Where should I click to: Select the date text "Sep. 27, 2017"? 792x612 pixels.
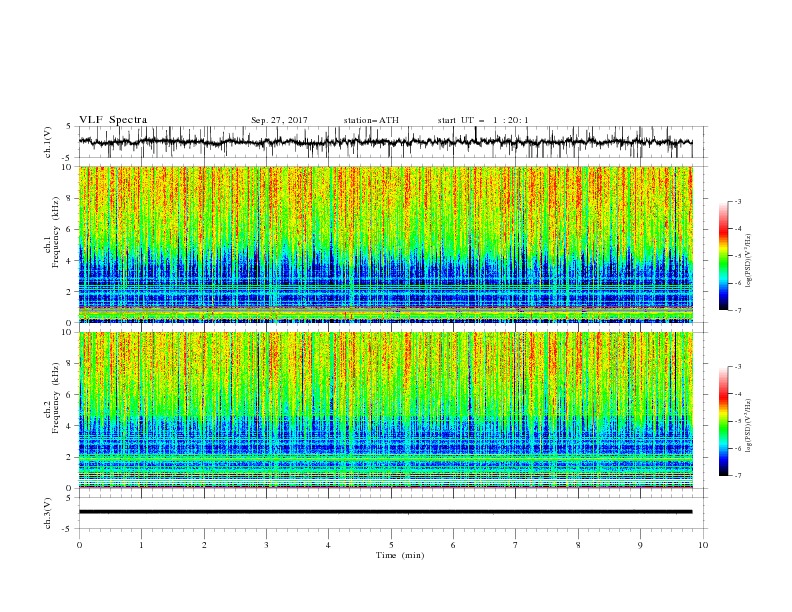[x=279, y=120]
